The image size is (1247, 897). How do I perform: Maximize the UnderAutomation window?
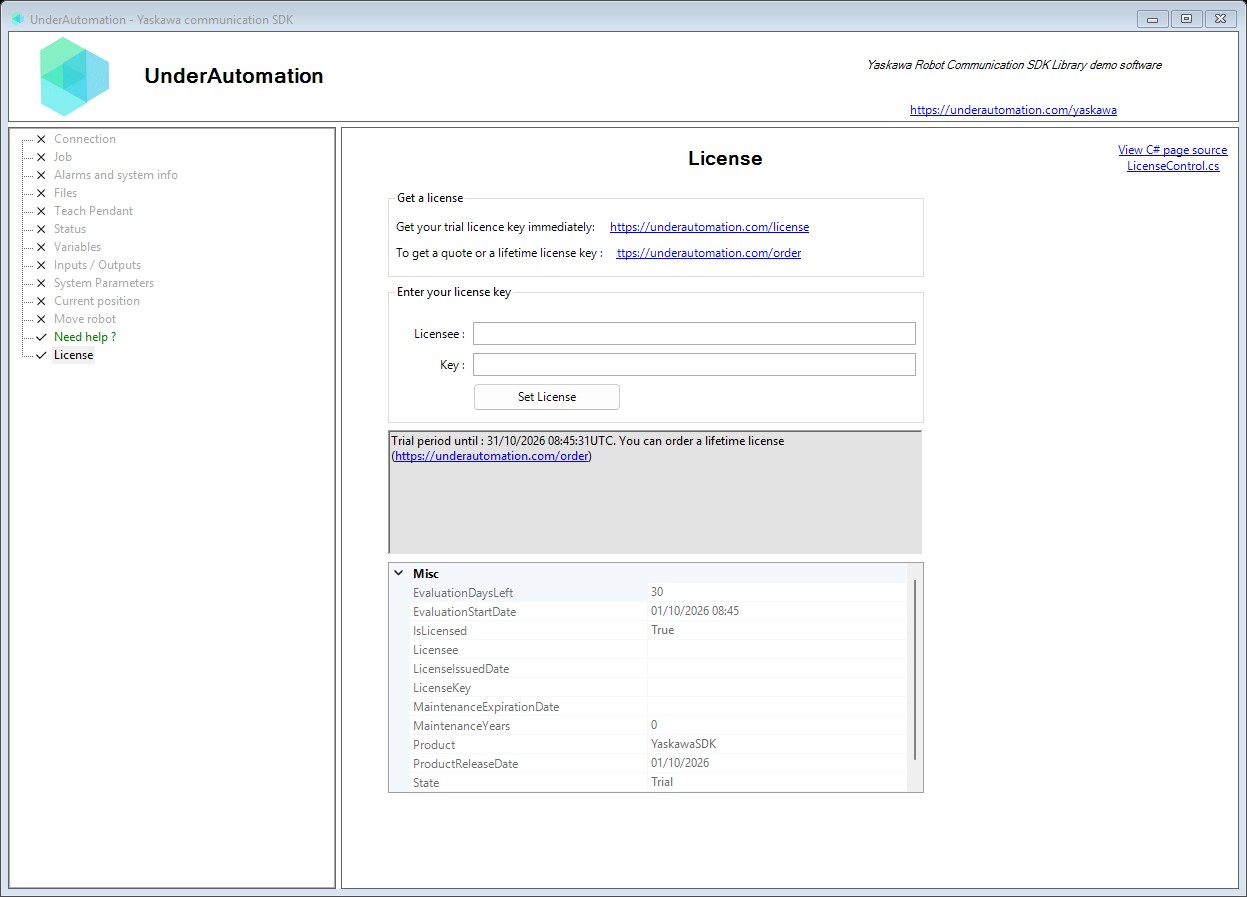1186,19
